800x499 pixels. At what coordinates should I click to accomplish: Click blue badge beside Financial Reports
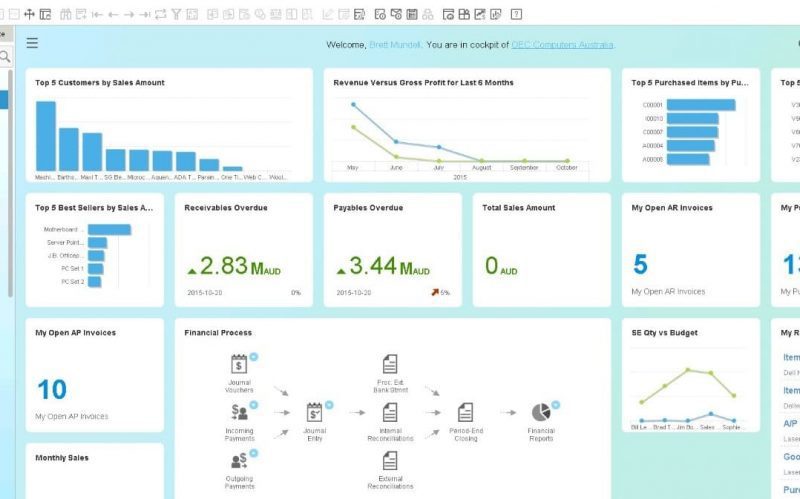(x=556, y=405)
